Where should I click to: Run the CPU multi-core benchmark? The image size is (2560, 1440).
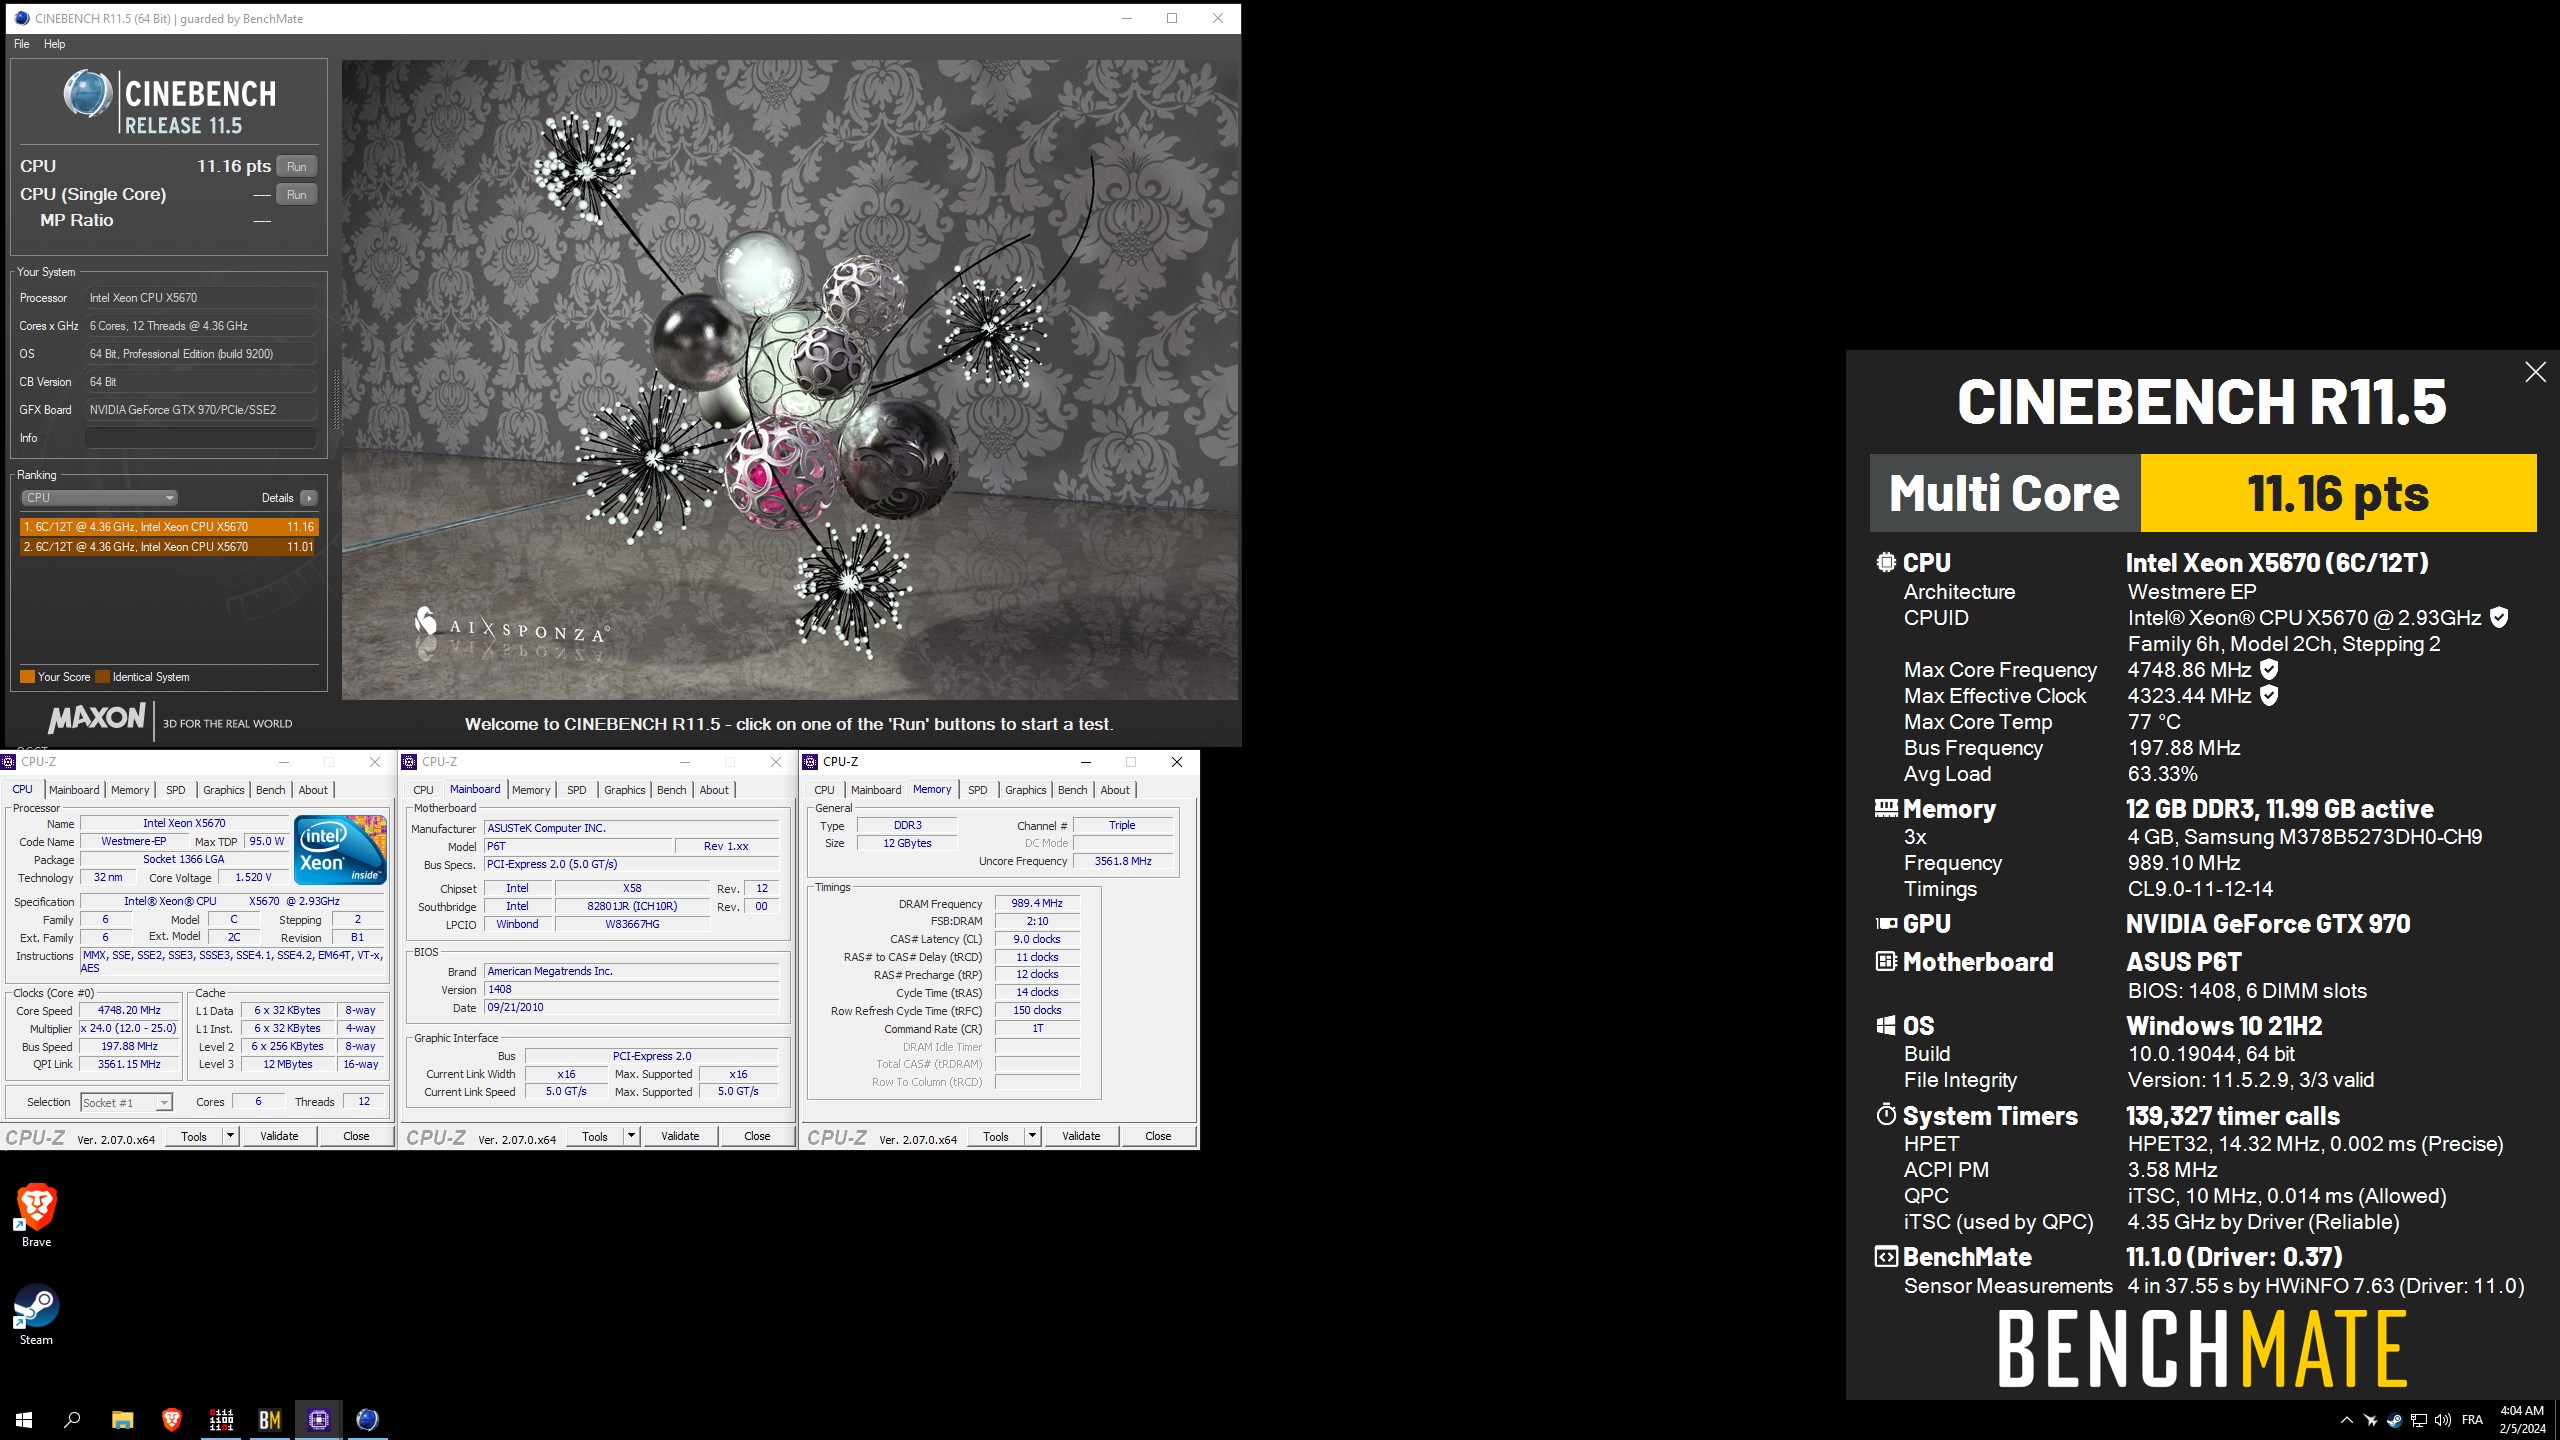[x=297, y=167]
